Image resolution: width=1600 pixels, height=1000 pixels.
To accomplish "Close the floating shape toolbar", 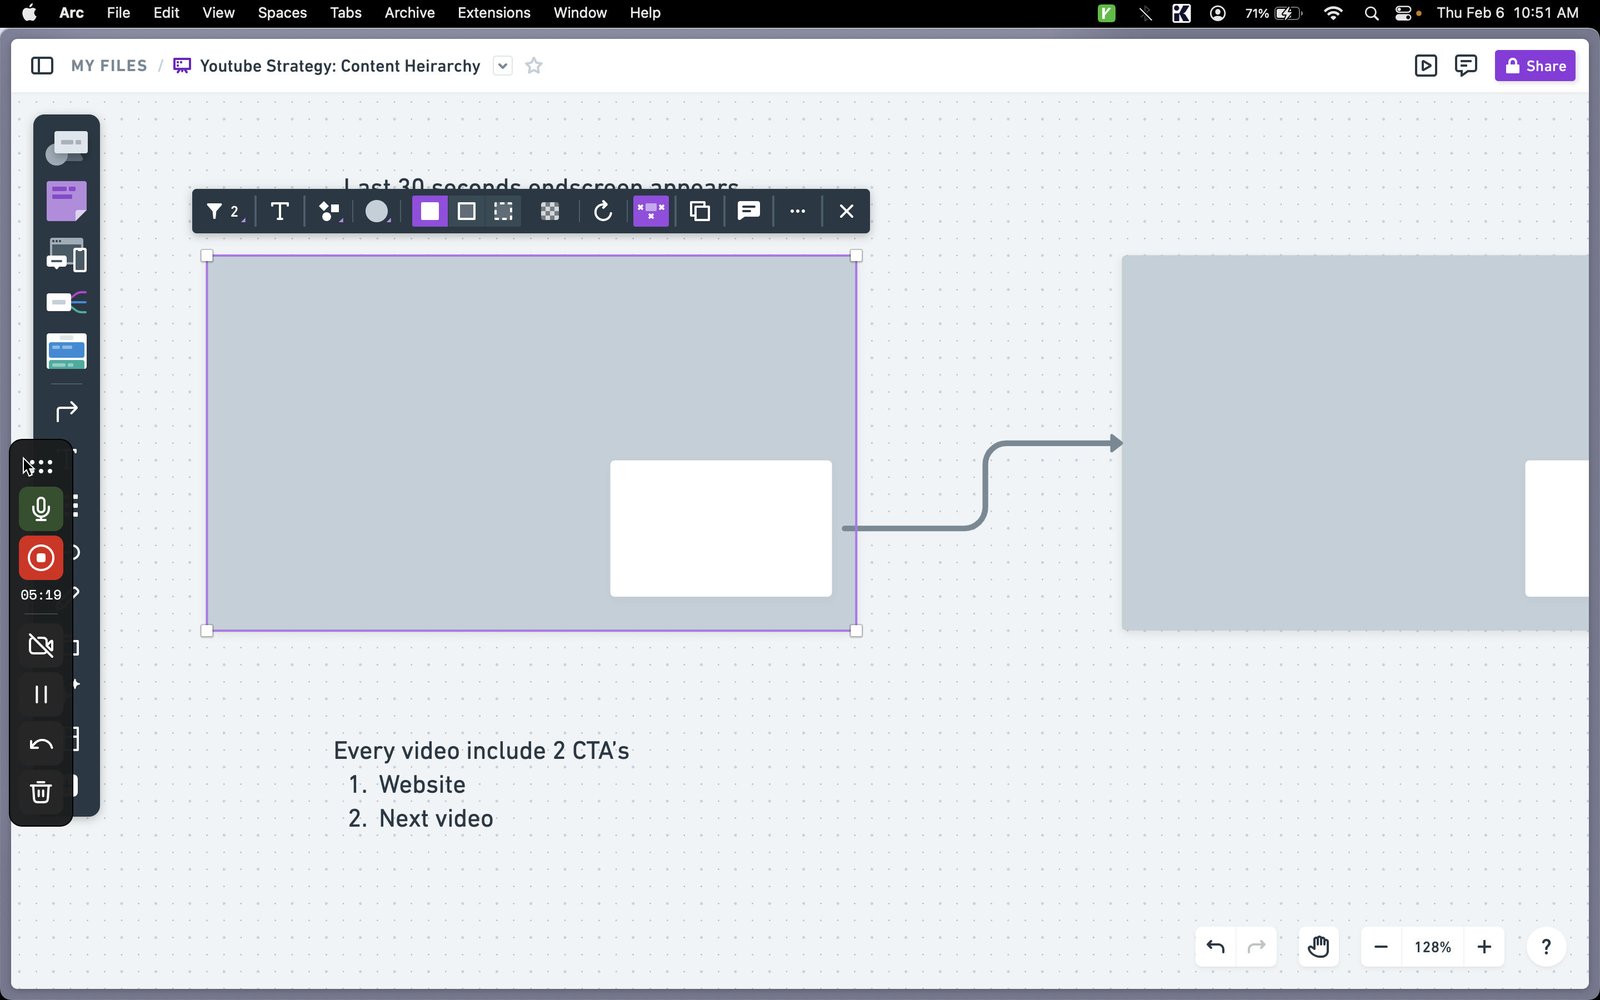I will [x=846, y=211].
